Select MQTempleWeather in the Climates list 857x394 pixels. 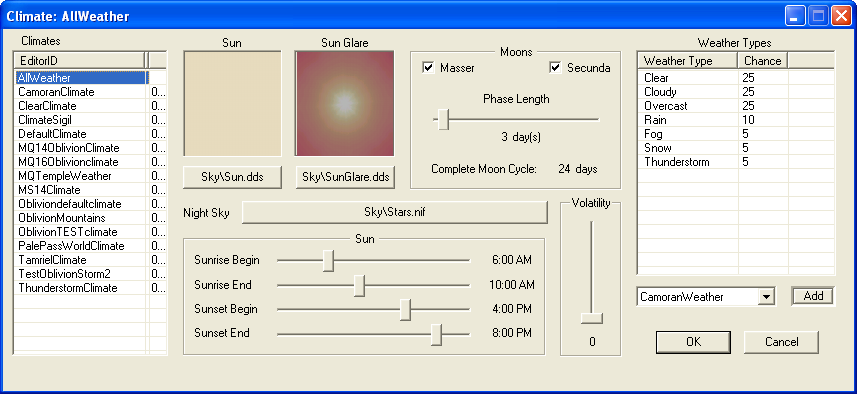pyautogui.click(x=90, y=176)
